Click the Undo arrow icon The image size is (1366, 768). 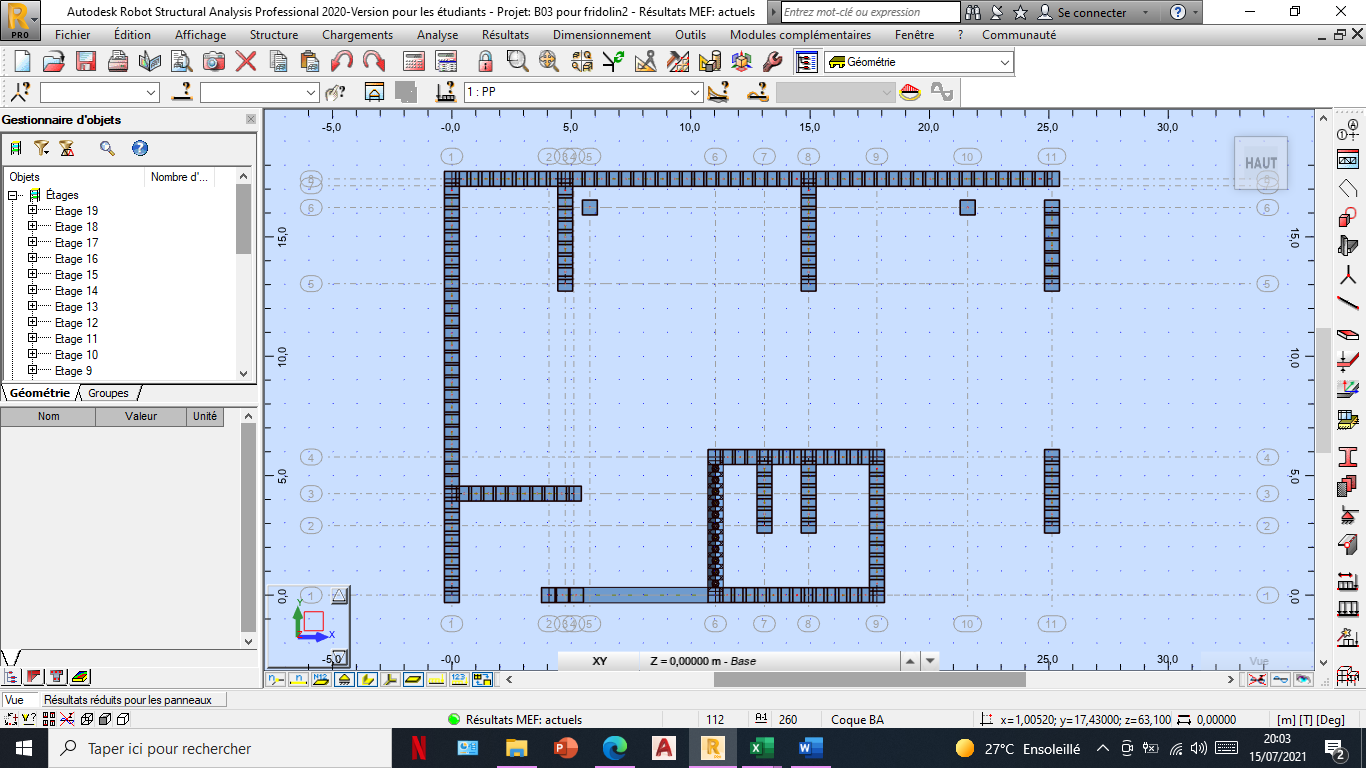(342, 62)
